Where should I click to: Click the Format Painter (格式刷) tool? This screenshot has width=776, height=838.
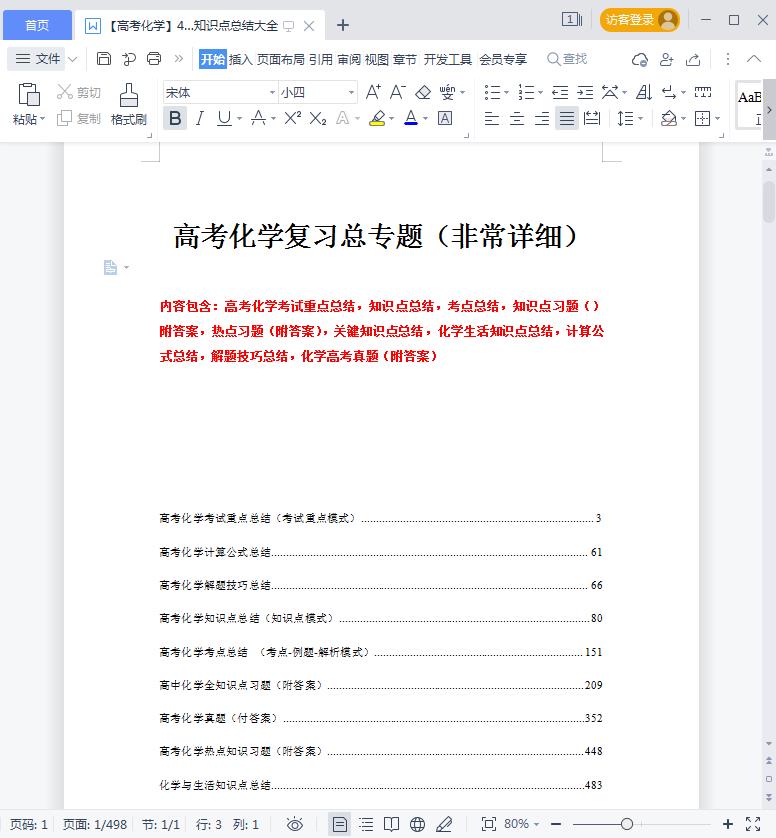pyautogui.click(x=128, y=104)
